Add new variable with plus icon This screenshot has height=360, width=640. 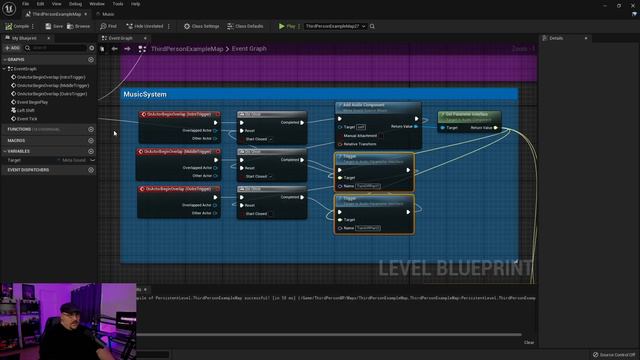(x=91, y=151)
